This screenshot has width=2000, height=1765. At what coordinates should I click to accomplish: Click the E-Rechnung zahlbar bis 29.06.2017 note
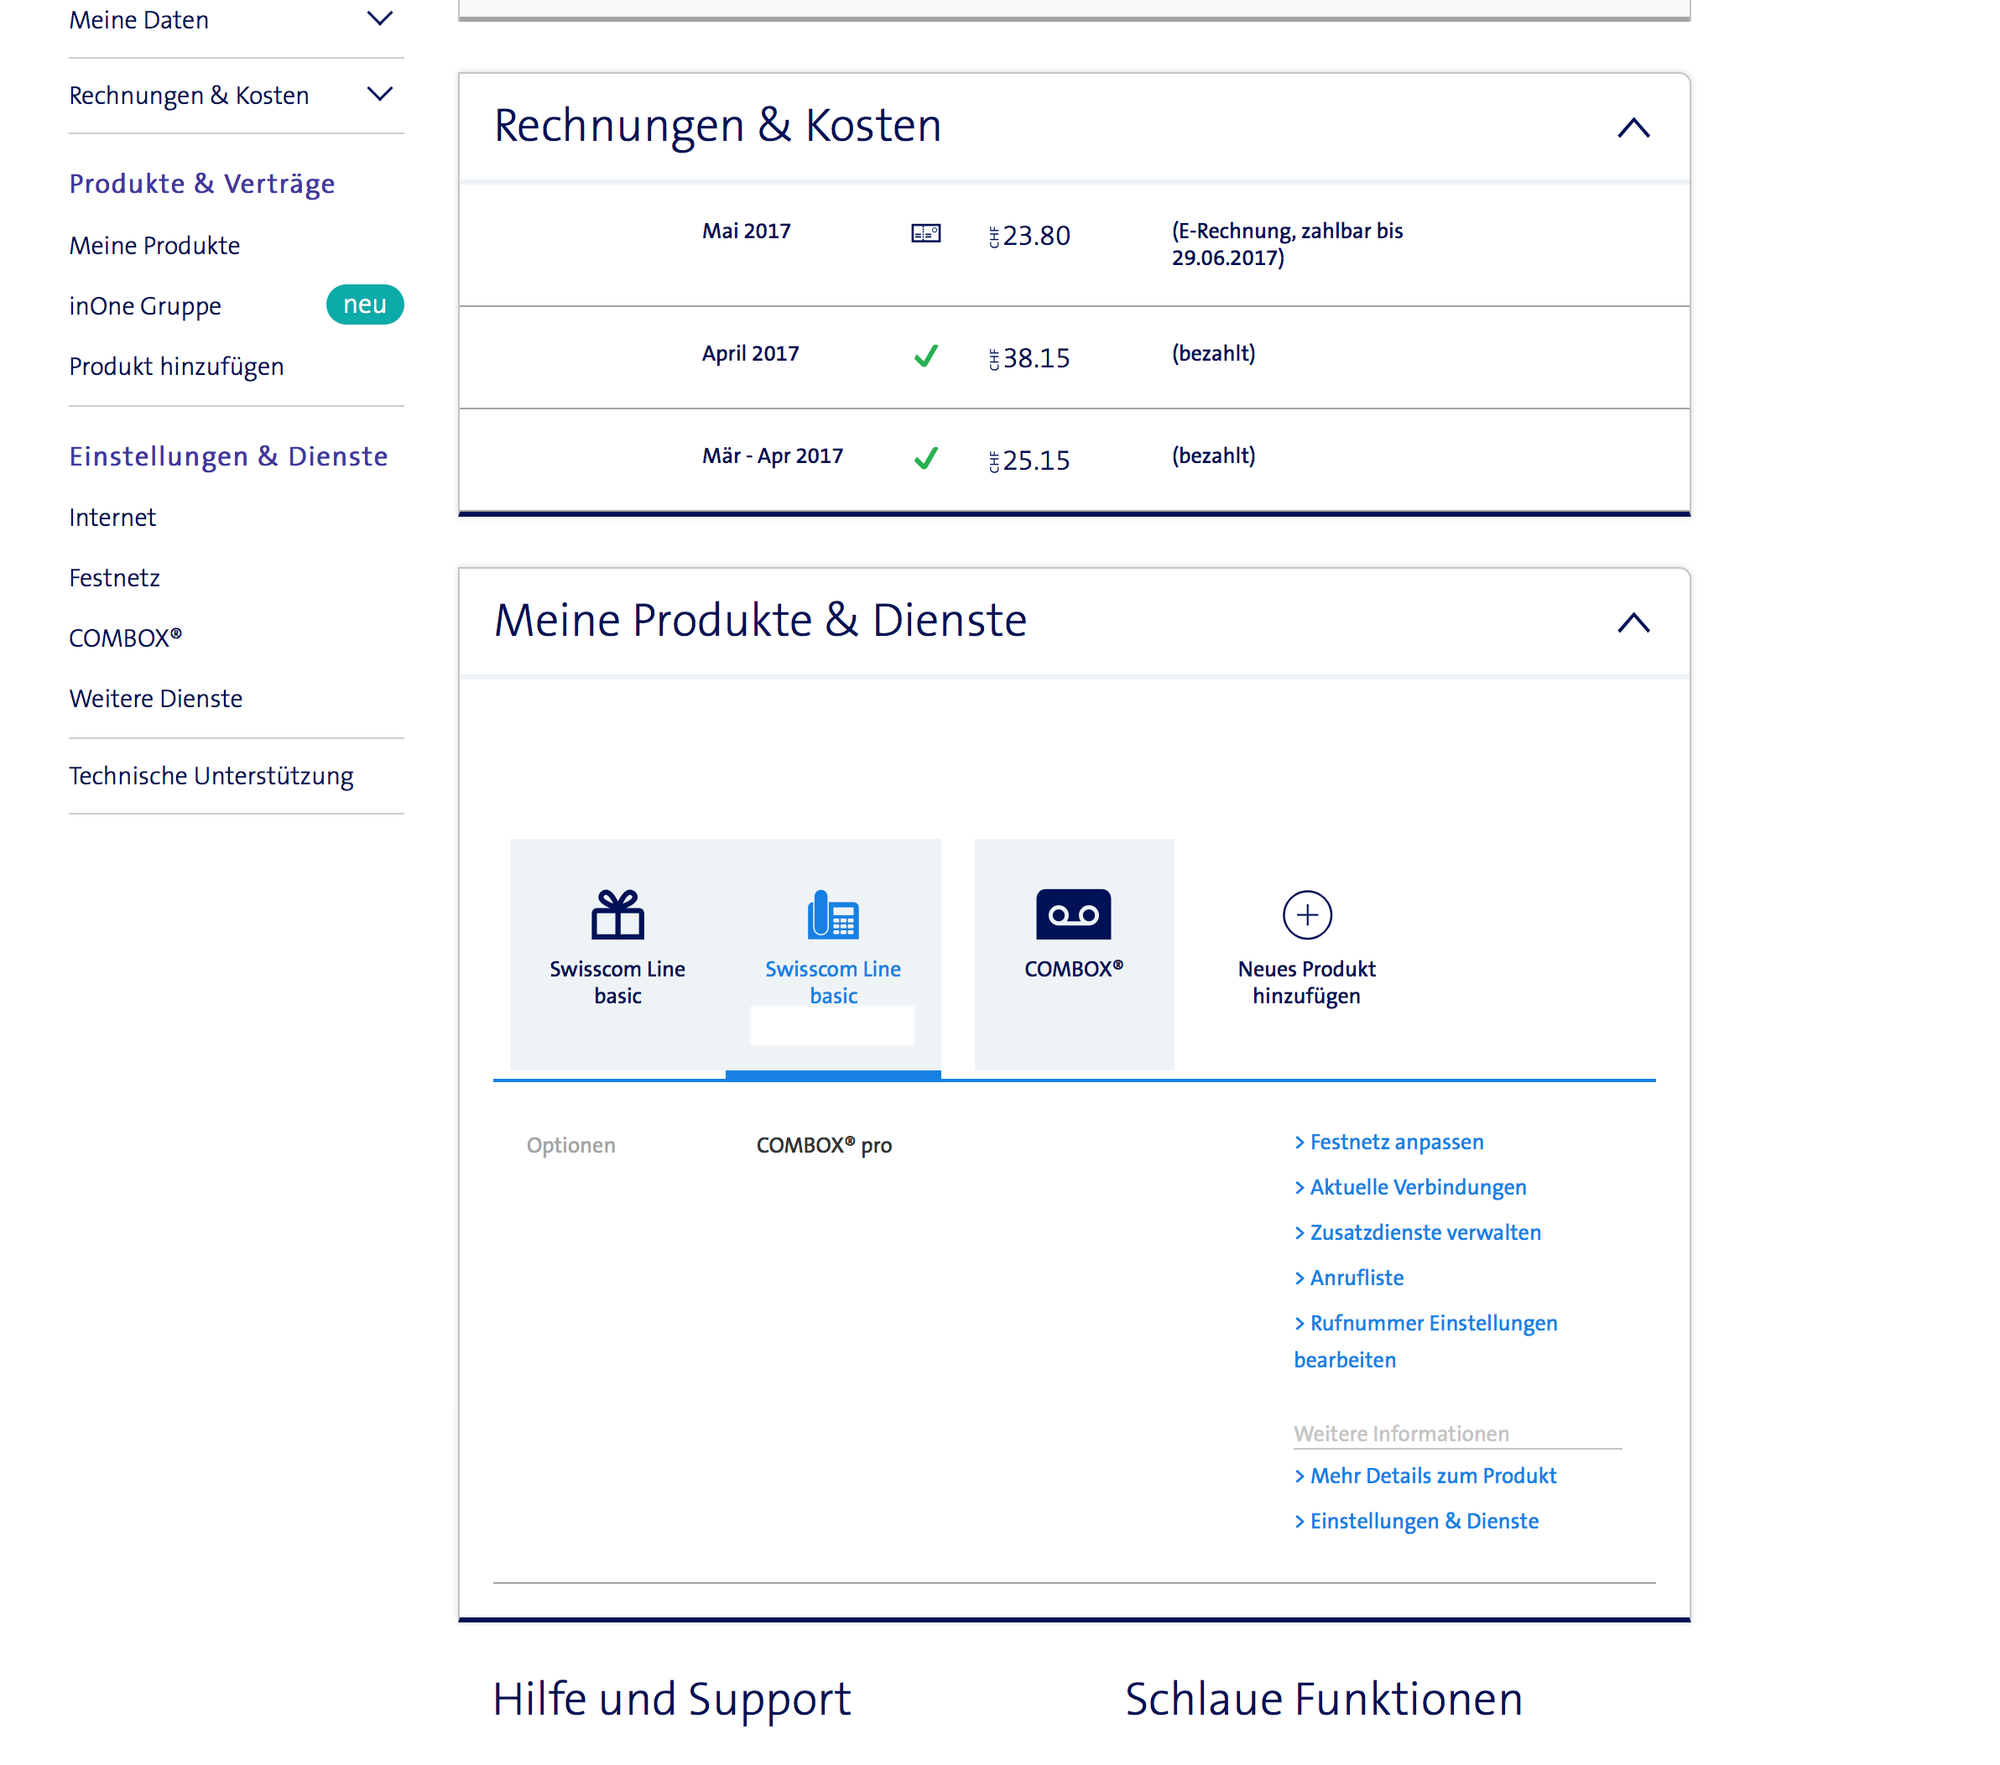coord(1287,244)
